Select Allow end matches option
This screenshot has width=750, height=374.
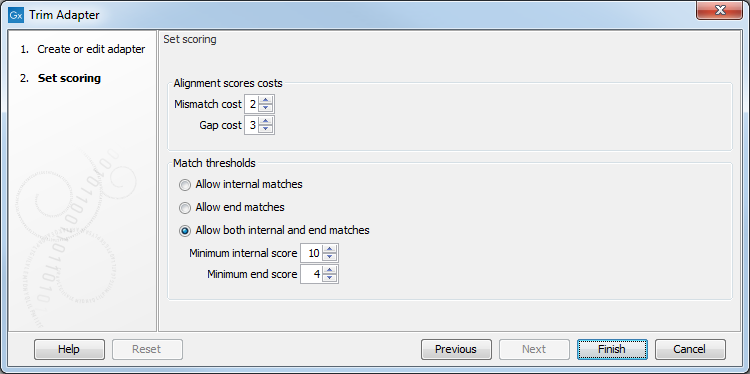pyautogui.click(x=184, y=208)
